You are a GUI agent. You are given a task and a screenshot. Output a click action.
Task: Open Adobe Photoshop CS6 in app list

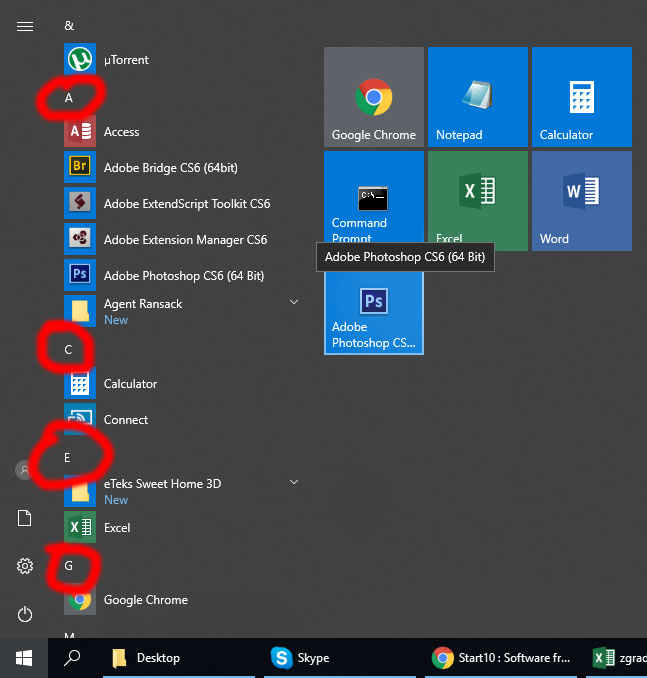click(x=182, y=275)
